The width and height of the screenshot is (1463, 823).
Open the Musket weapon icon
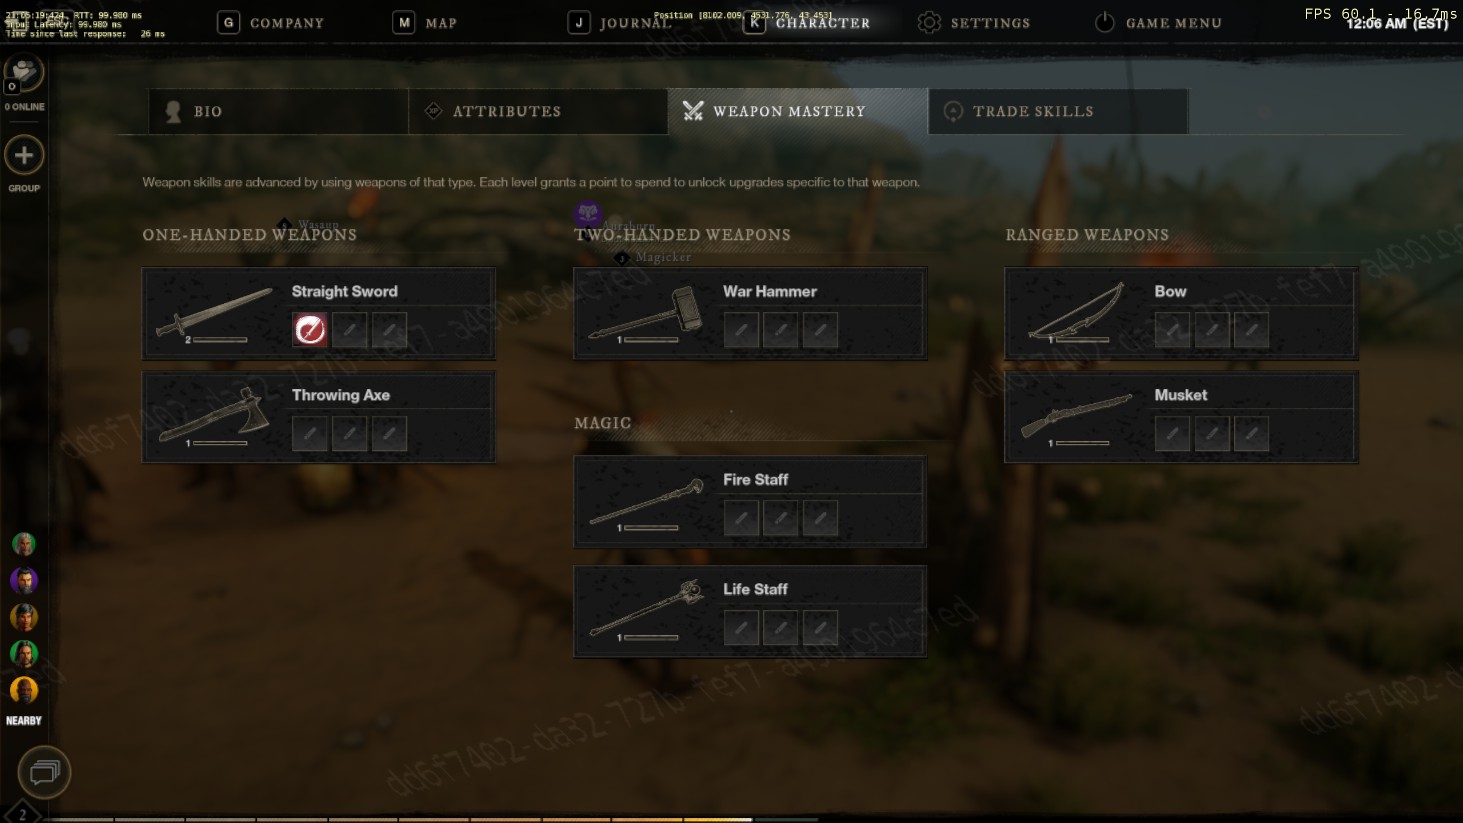[x=1076, y=416]
